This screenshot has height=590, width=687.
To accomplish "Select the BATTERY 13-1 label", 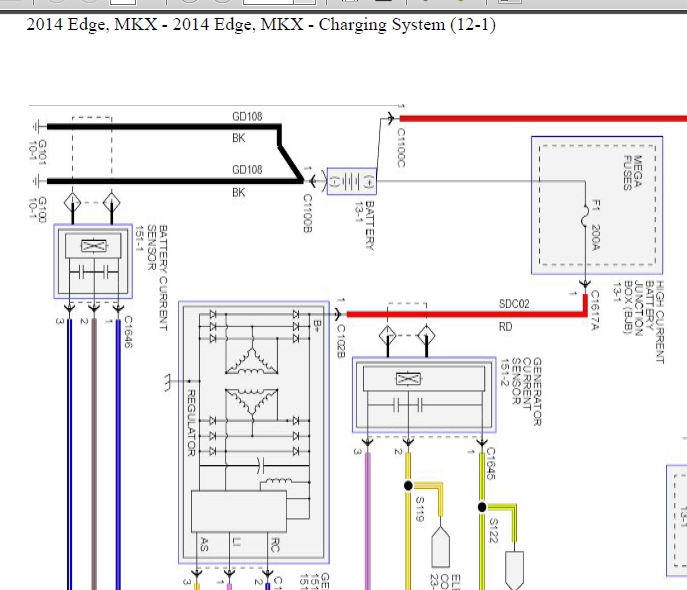I will tap(365, 226).
